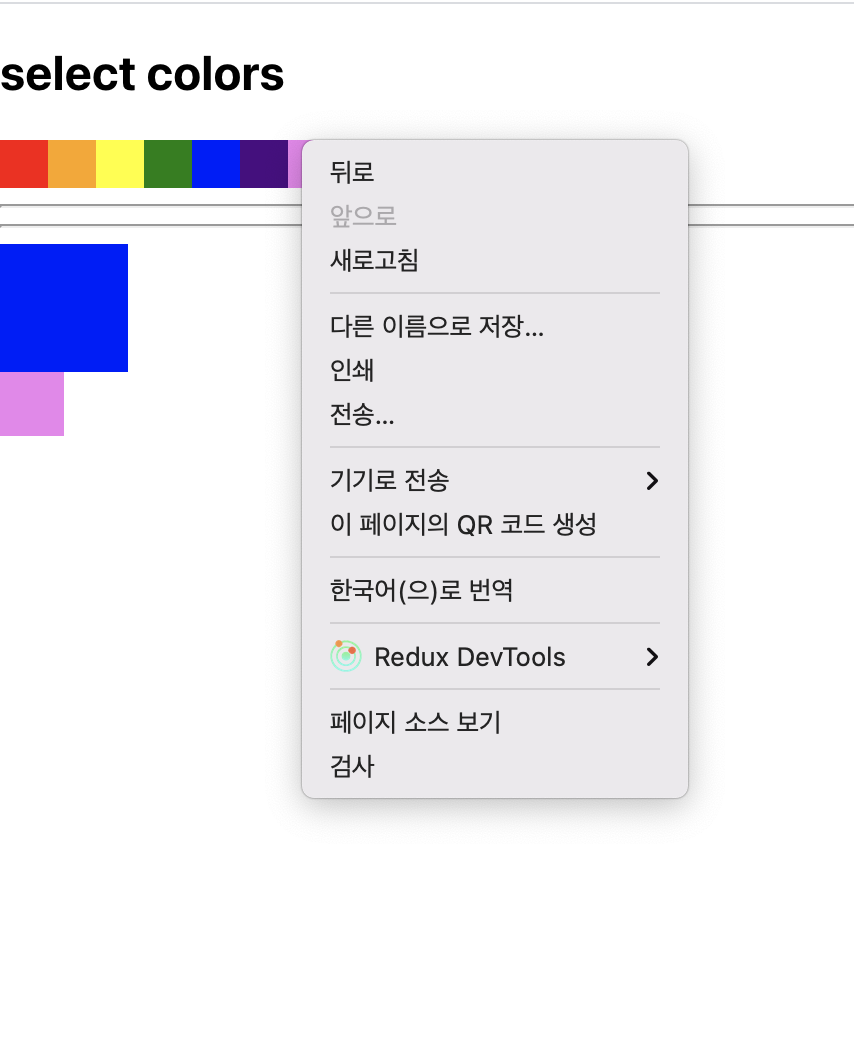Expand the Redux DevTools chevron arrow

click(x=651, y=657)
